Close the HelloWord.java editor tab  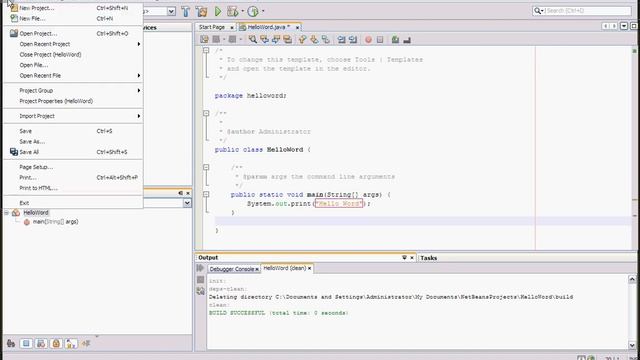tap(298, 27)
